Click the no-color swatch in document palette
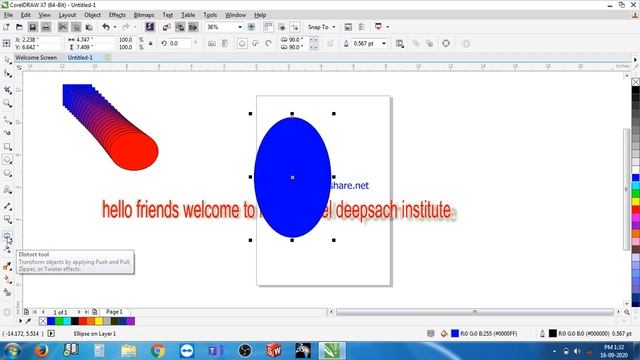This screenshot has height=360, width=640. pyautogui.click(x=42, y=321)
